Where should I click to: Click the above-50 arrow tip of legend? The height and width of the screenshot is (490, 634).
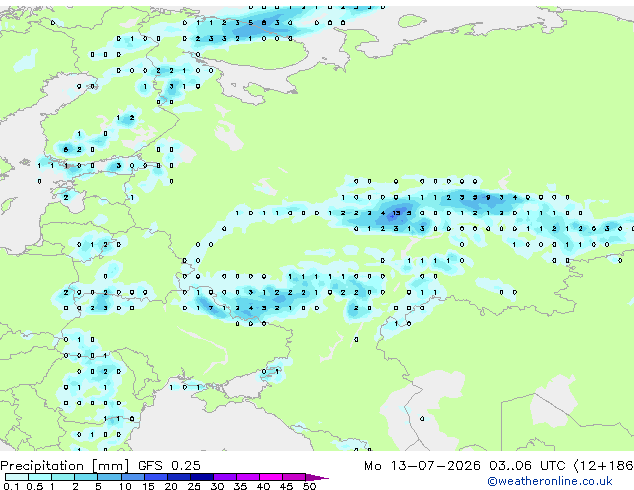point(317,477)
